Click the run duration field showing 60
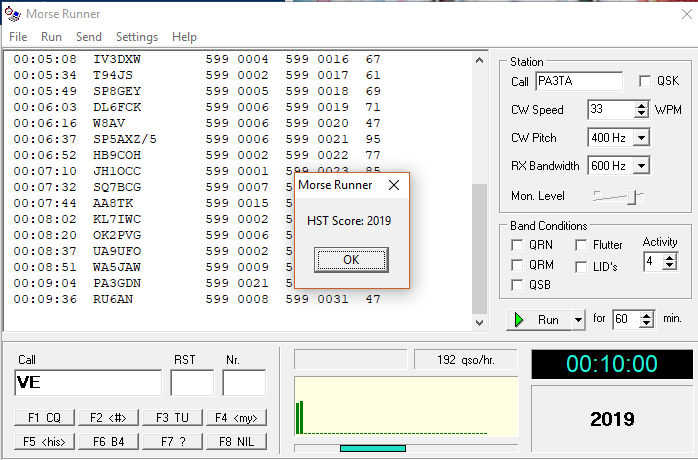Viewport: 698px width, 460px height. [627, 319]
